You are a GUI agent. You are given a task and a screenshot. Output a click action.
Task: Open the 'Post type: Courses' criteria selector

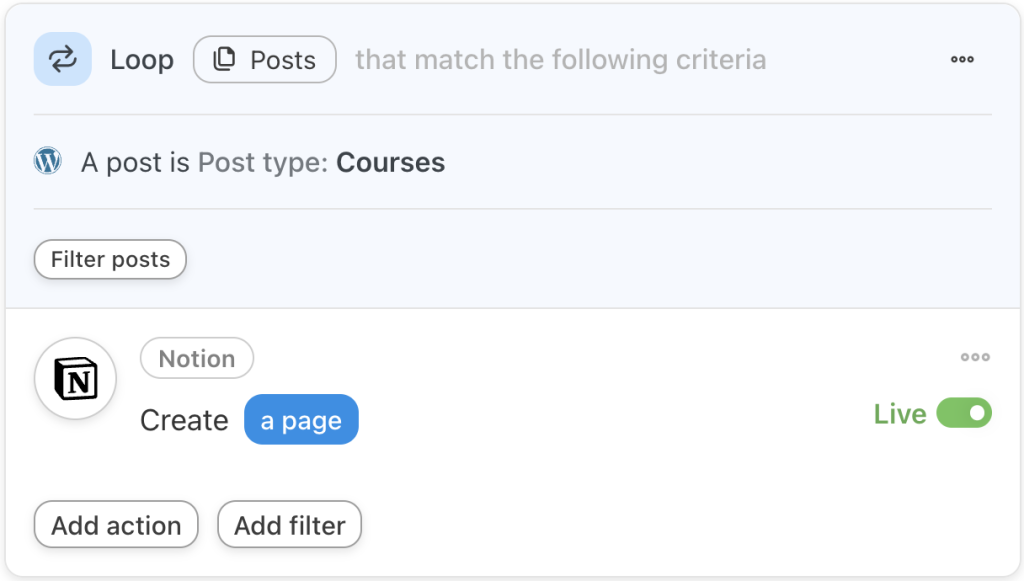320,161
